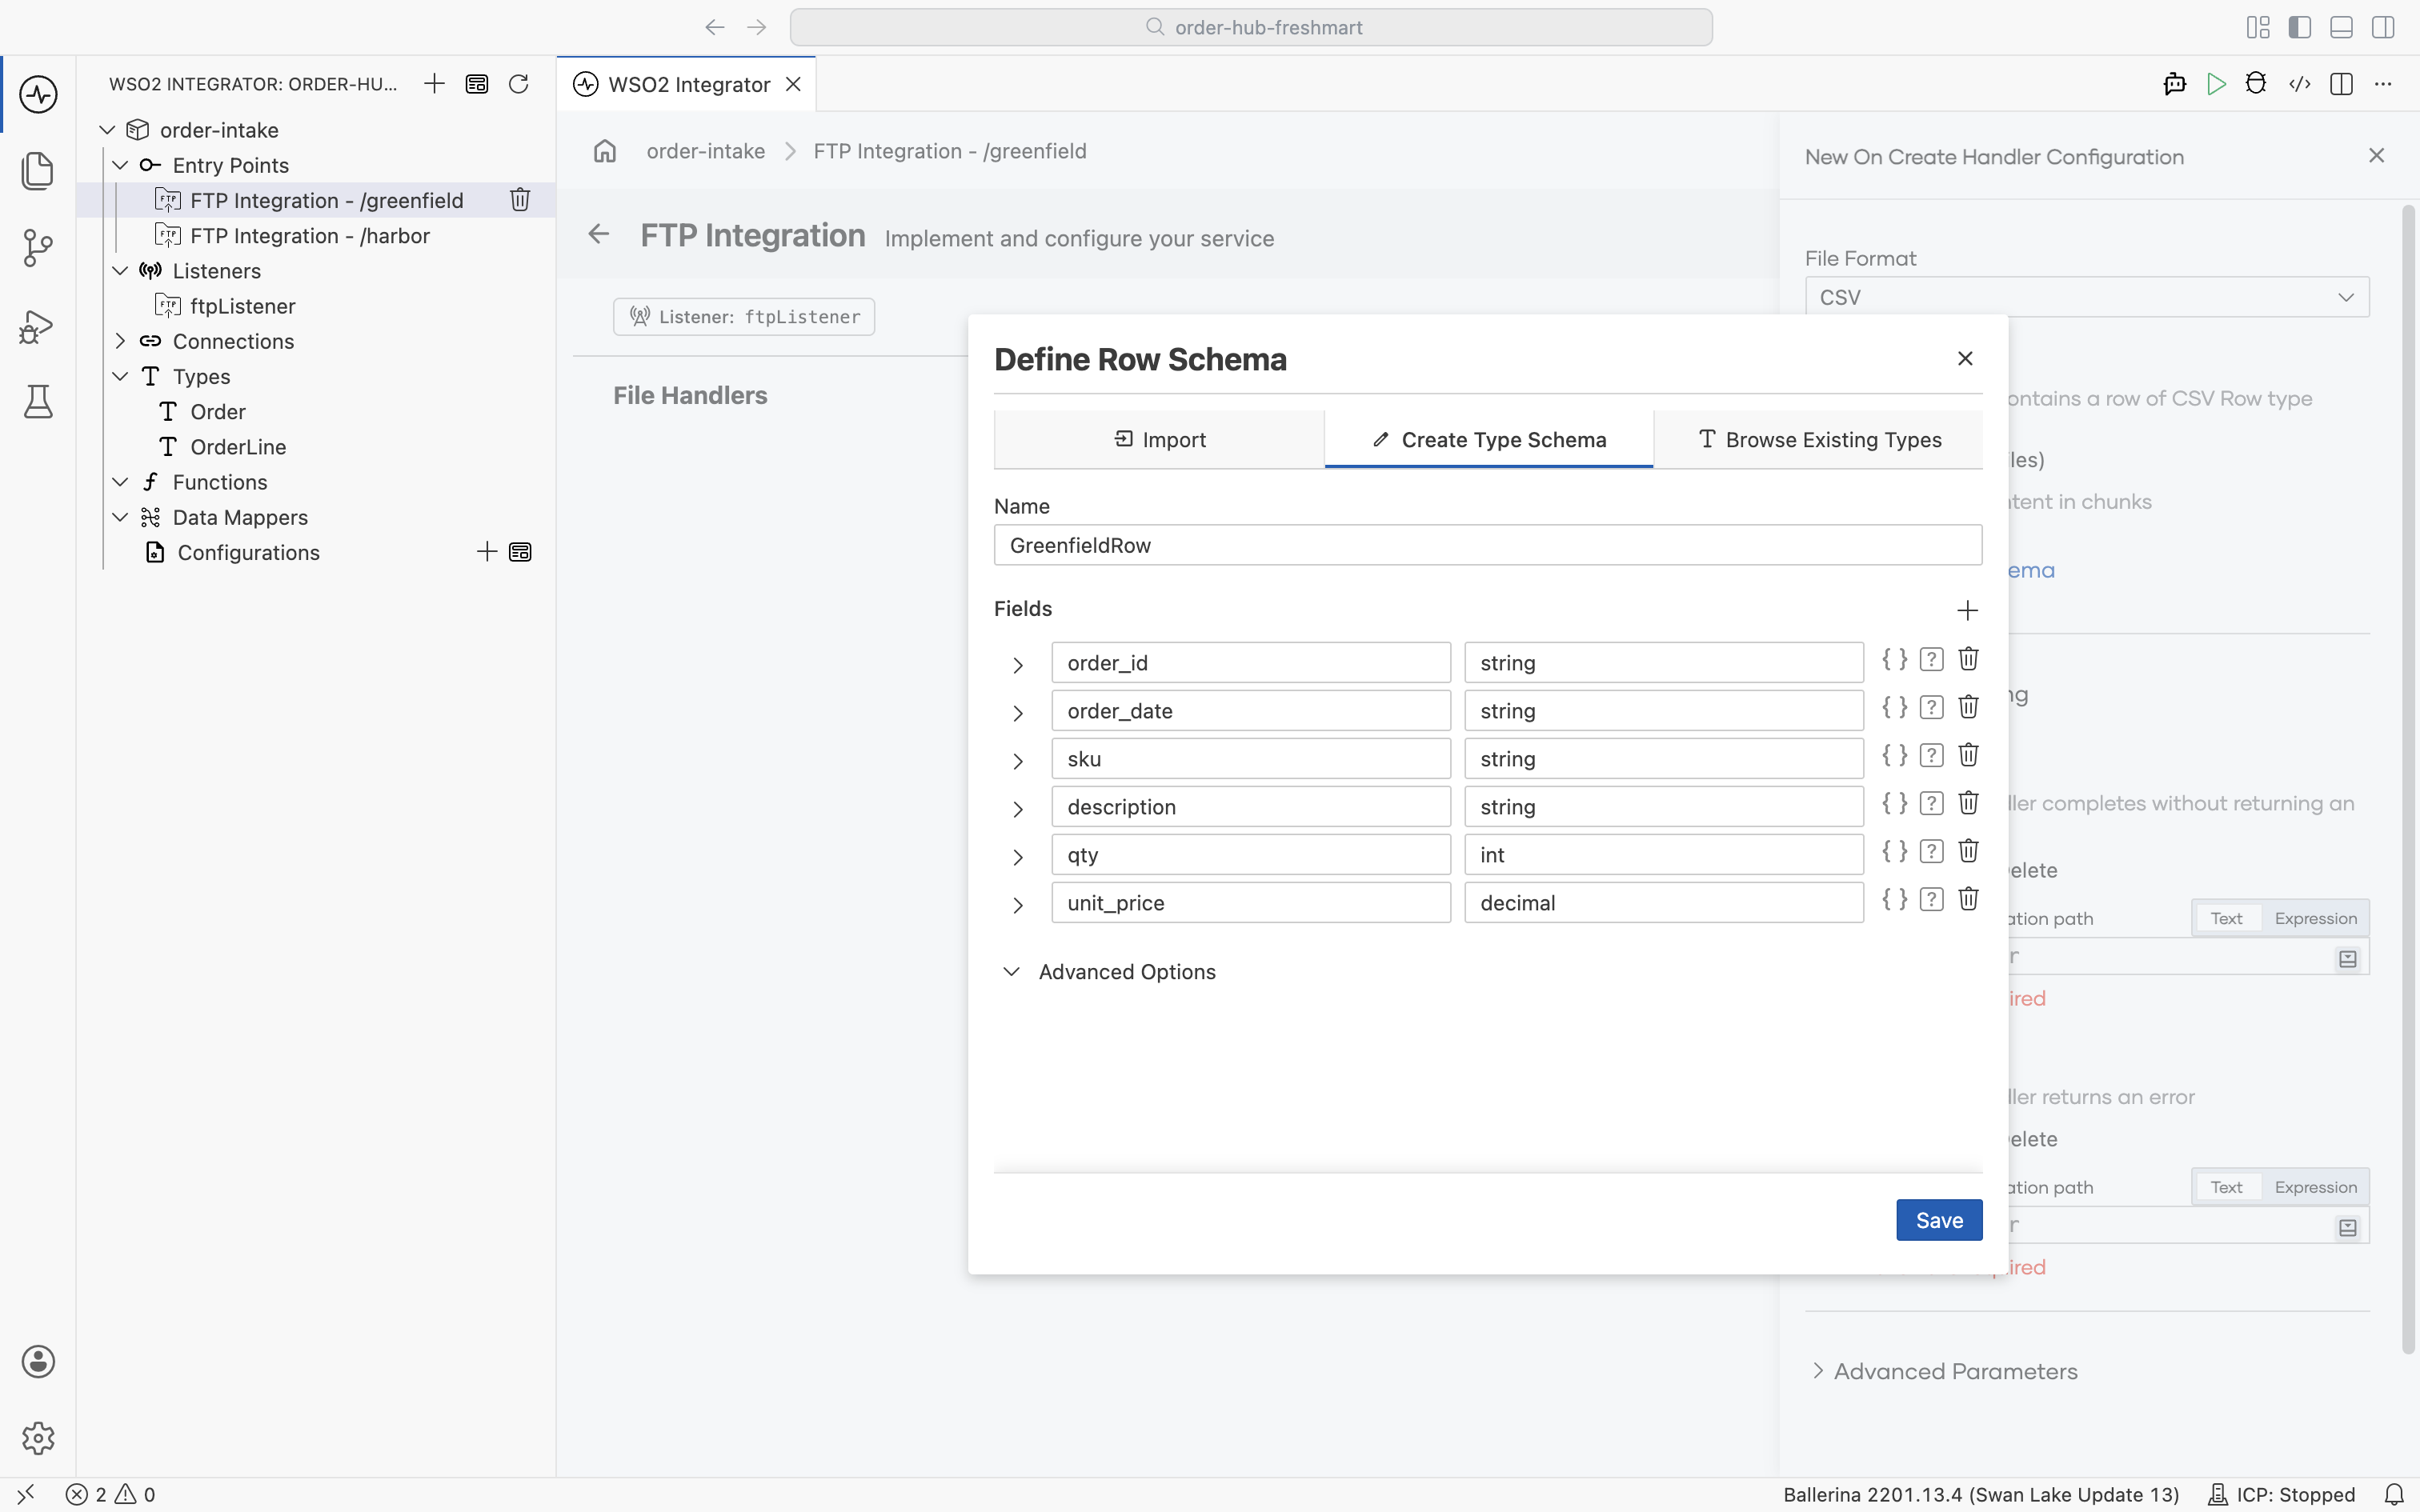Switch to Browse Existing Types tab
This screenshot has width=2420, height=1512.
pos(1818,440)
